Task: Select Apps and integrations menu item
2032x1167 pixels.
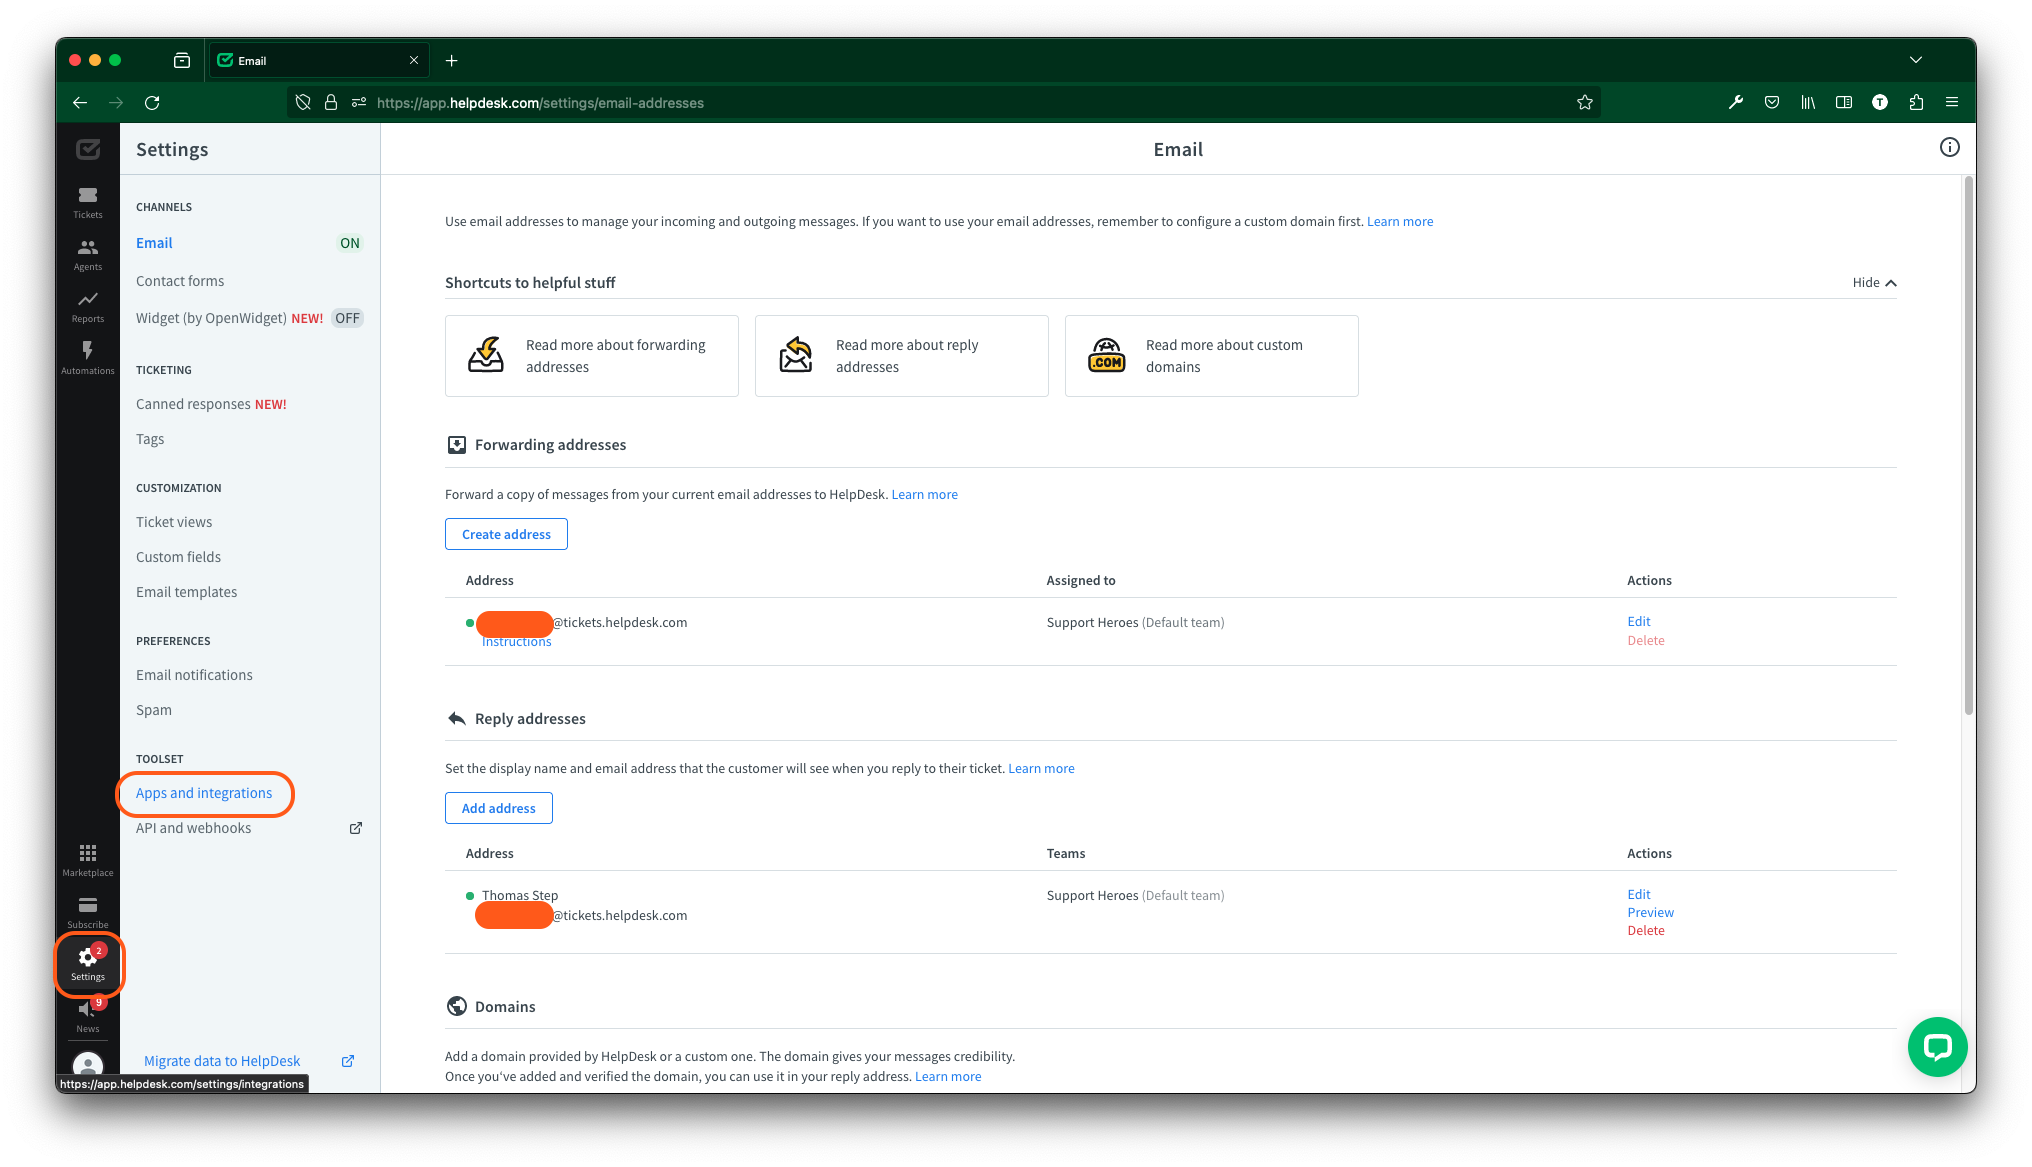Action: coord(204,791)
